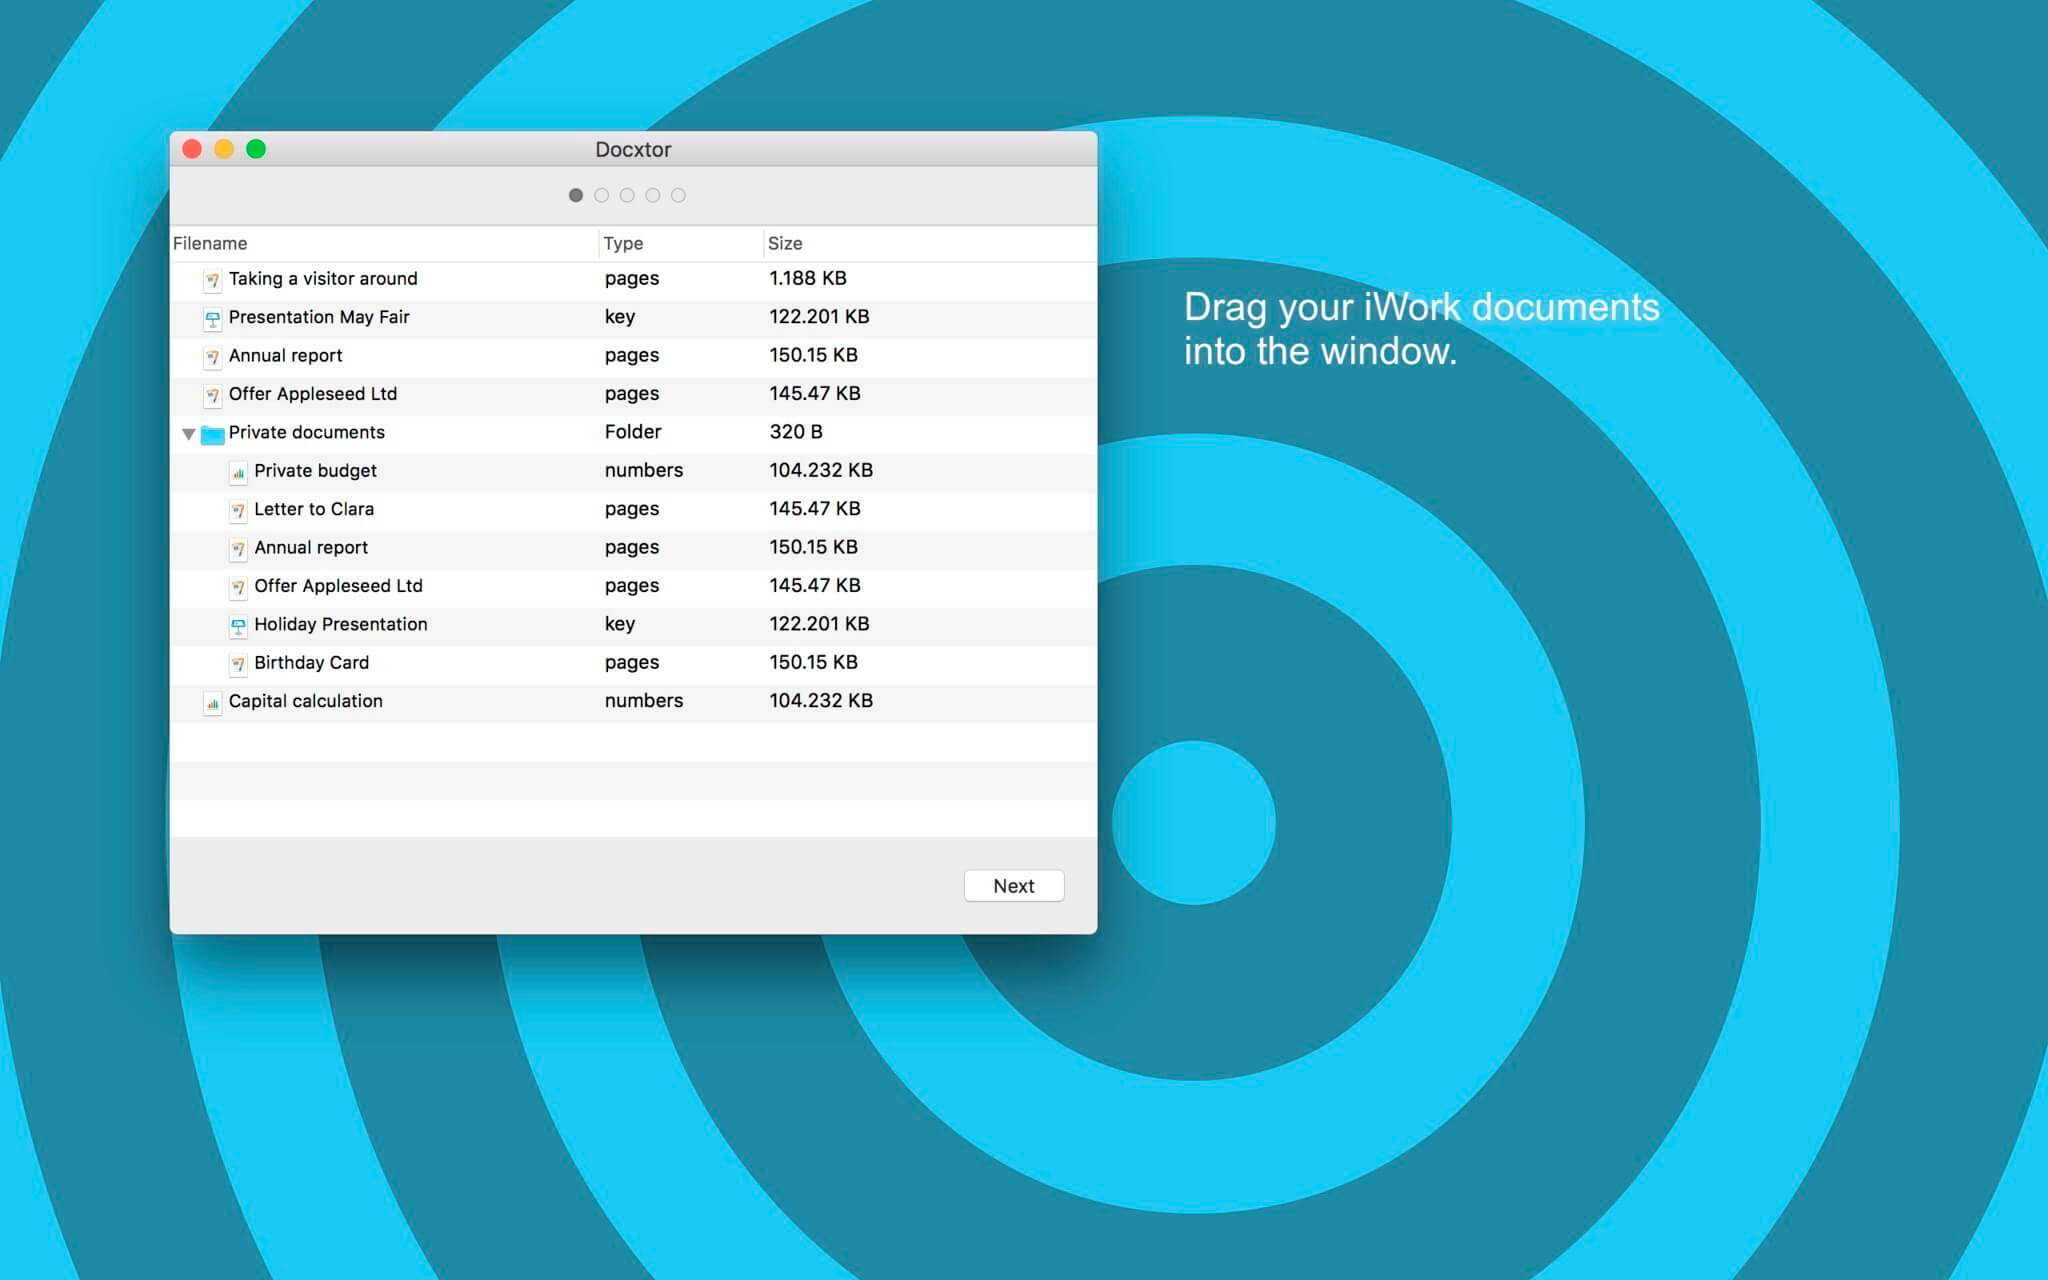Image resolution: width=2048 pixels, height=1280 pixels.
Task: Sort by the Filename column header
Action: tap(384, 243)
